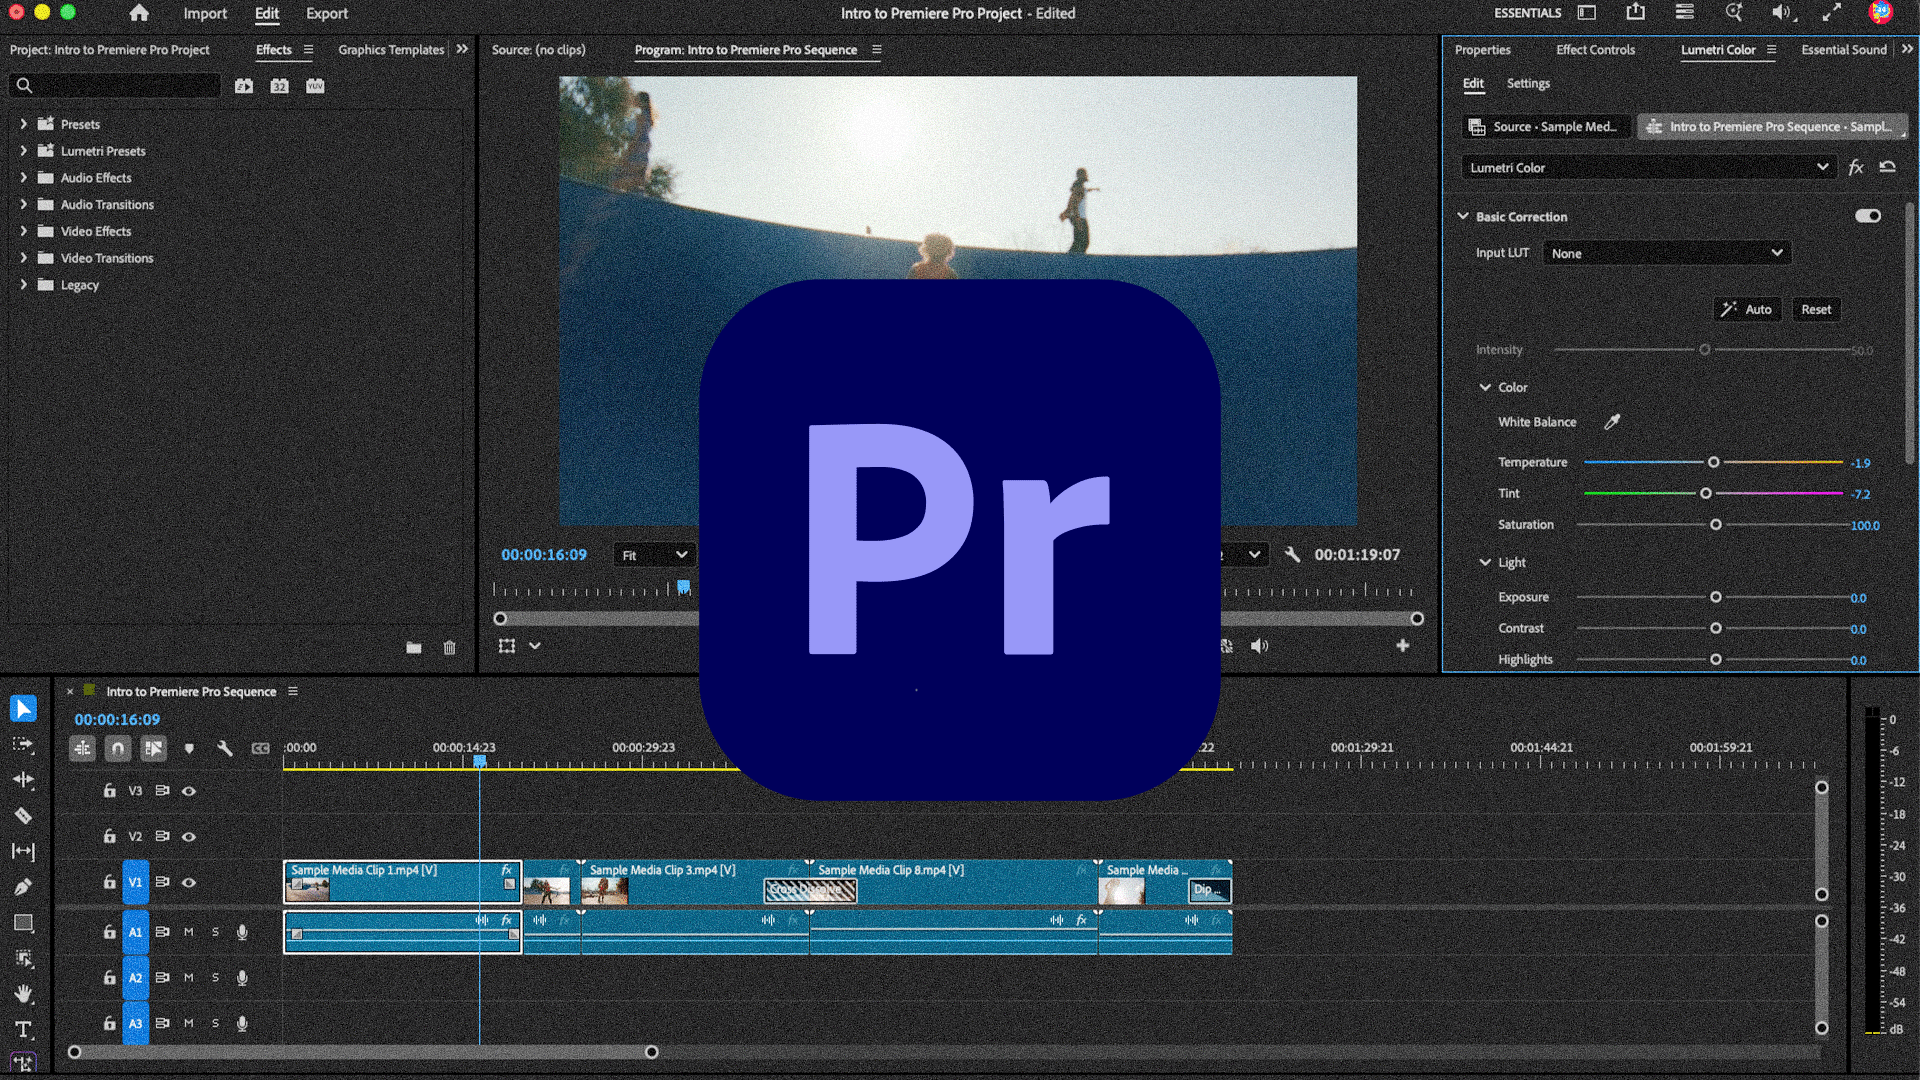Switch to the Export tab
1920x1080 pixels.
327,13
